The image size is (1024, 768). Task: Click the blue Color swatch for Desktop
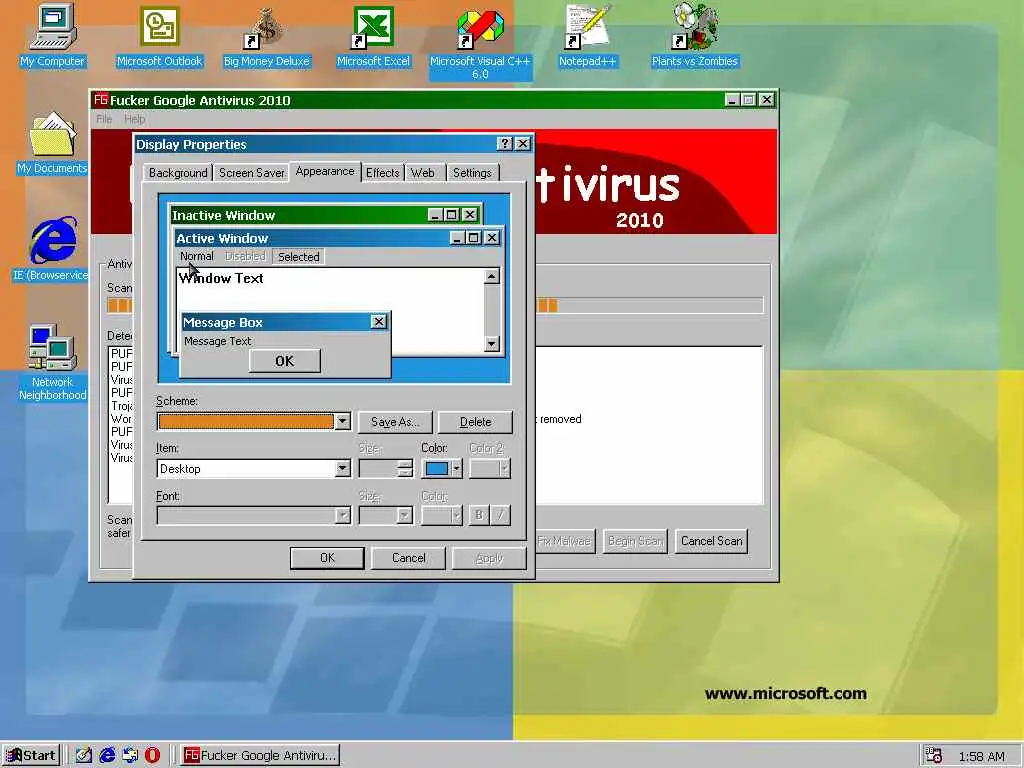[x=437, y=468]
